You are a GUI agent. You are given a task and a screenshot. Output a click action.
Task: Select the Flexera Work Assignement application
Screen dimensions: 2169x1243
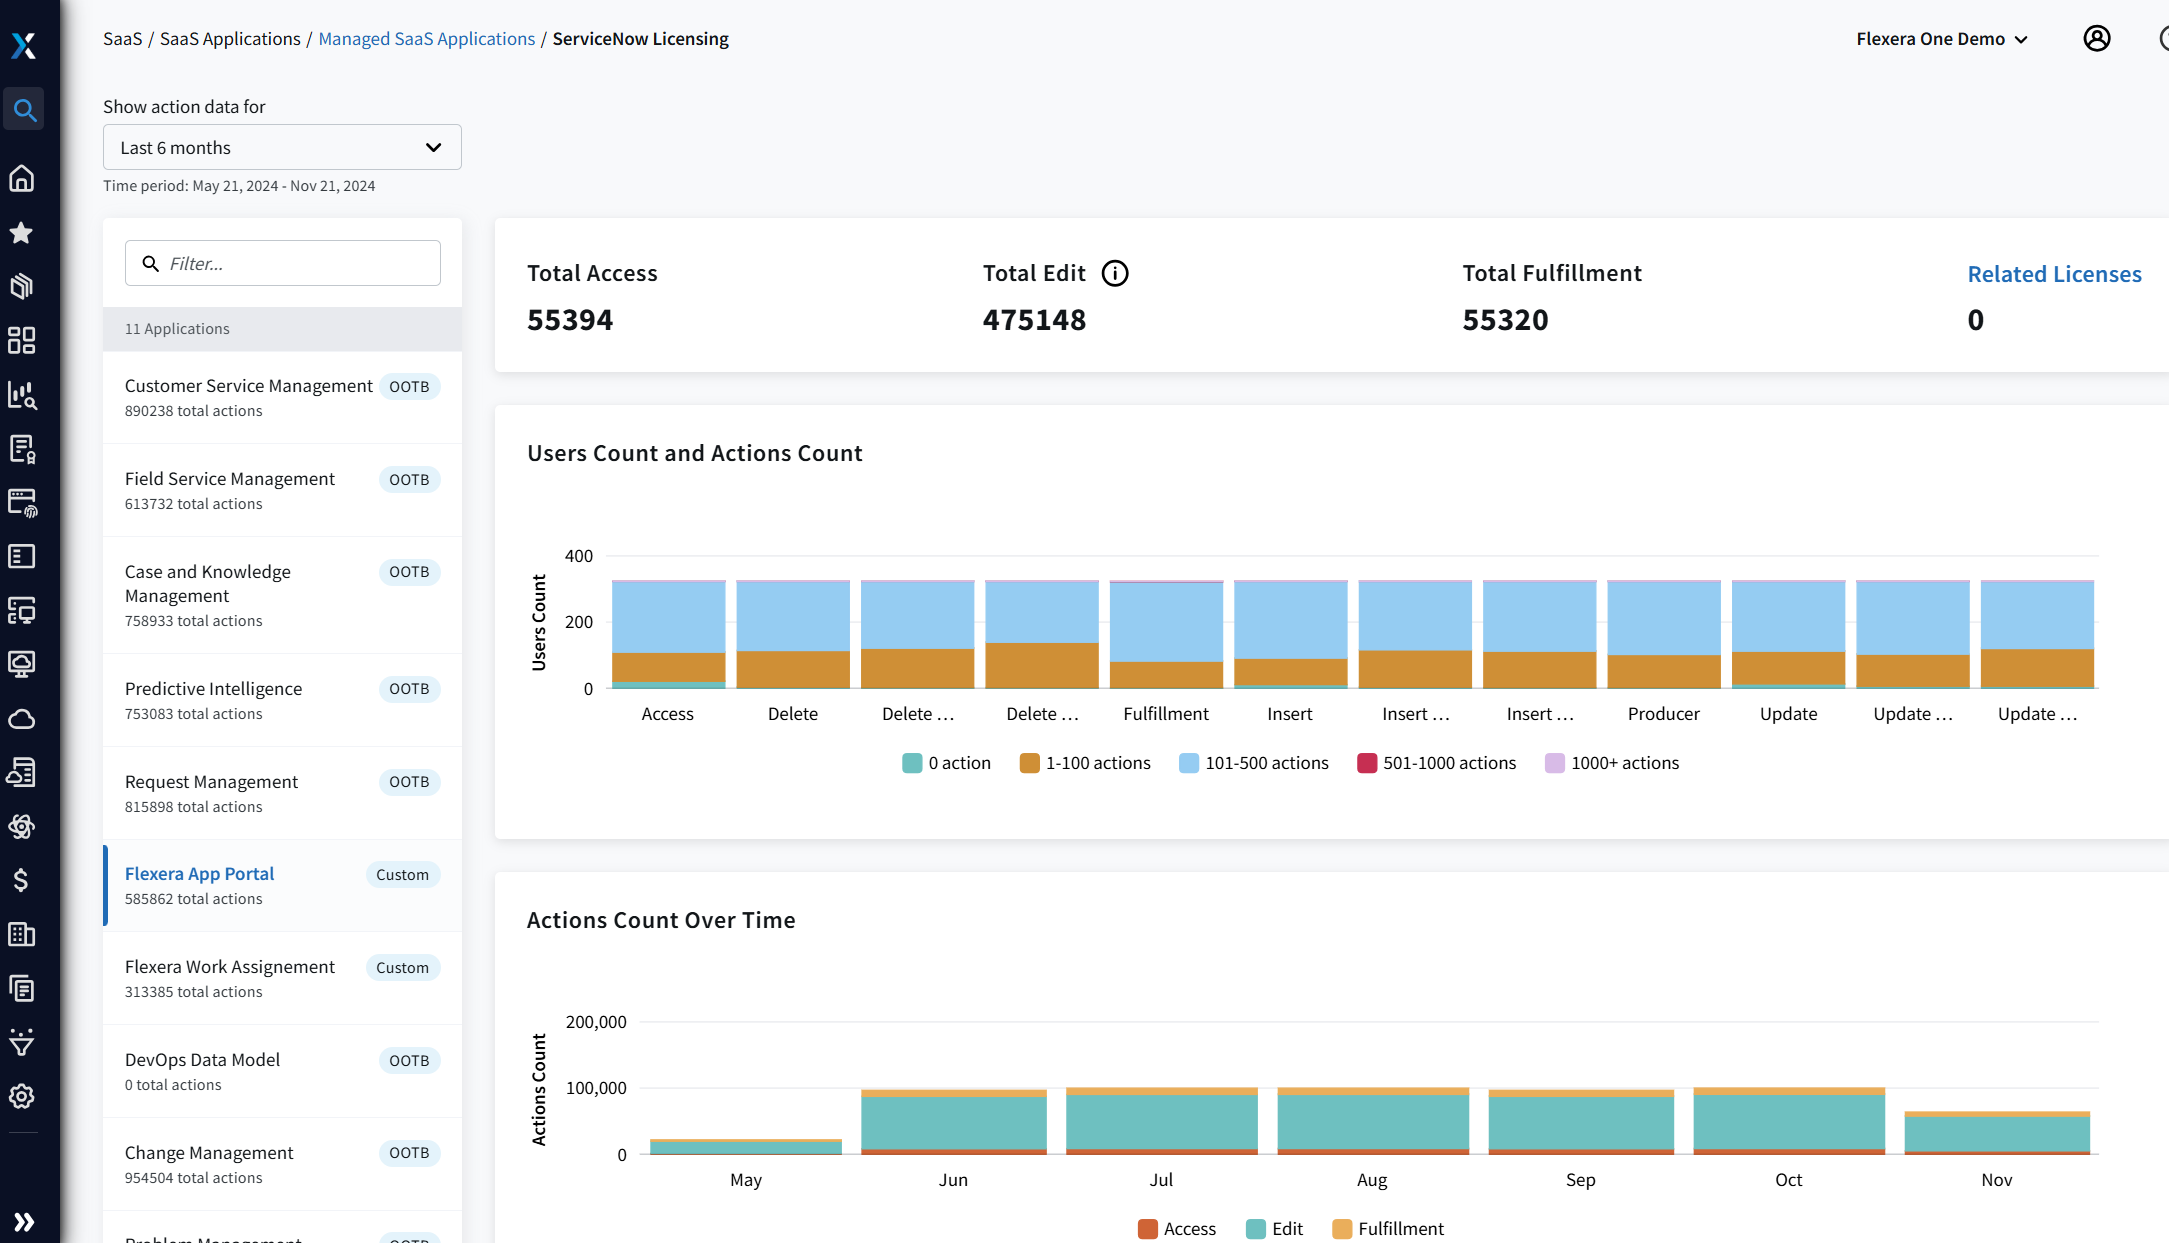tap(230, 967)
